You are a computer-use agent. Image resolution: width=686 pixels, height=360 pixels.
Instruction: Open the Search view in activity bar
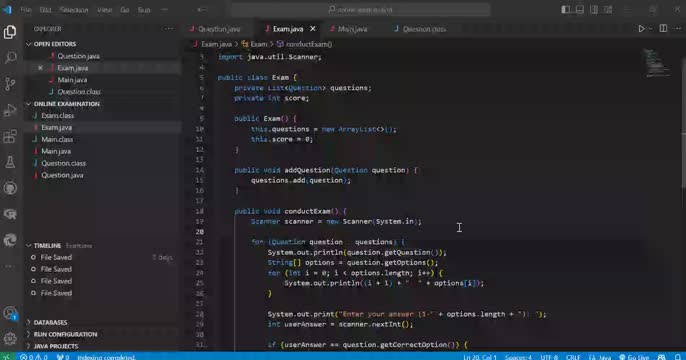coord(10,57)
